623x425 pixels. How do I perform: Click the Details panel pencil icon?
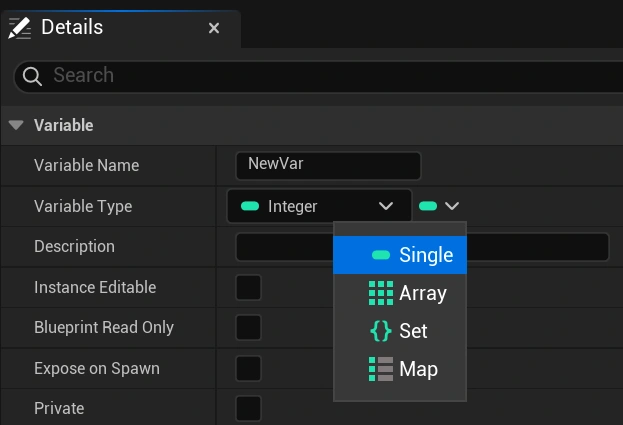(19, 28)
